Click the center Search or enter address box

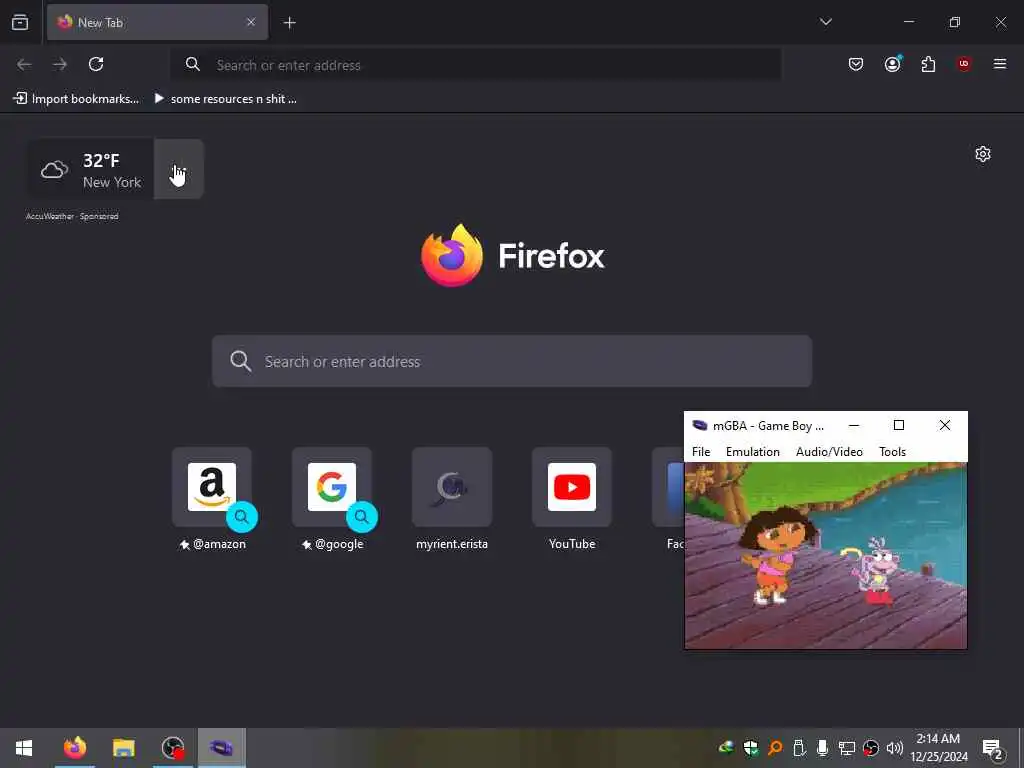coord(512,361)
